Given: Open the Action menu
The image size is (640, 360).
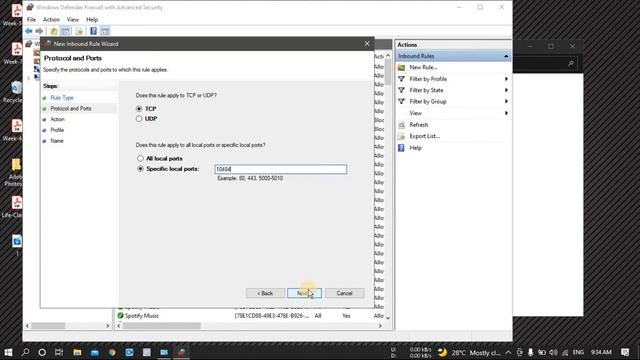Looking at the screenshot, I should point(51,20).
